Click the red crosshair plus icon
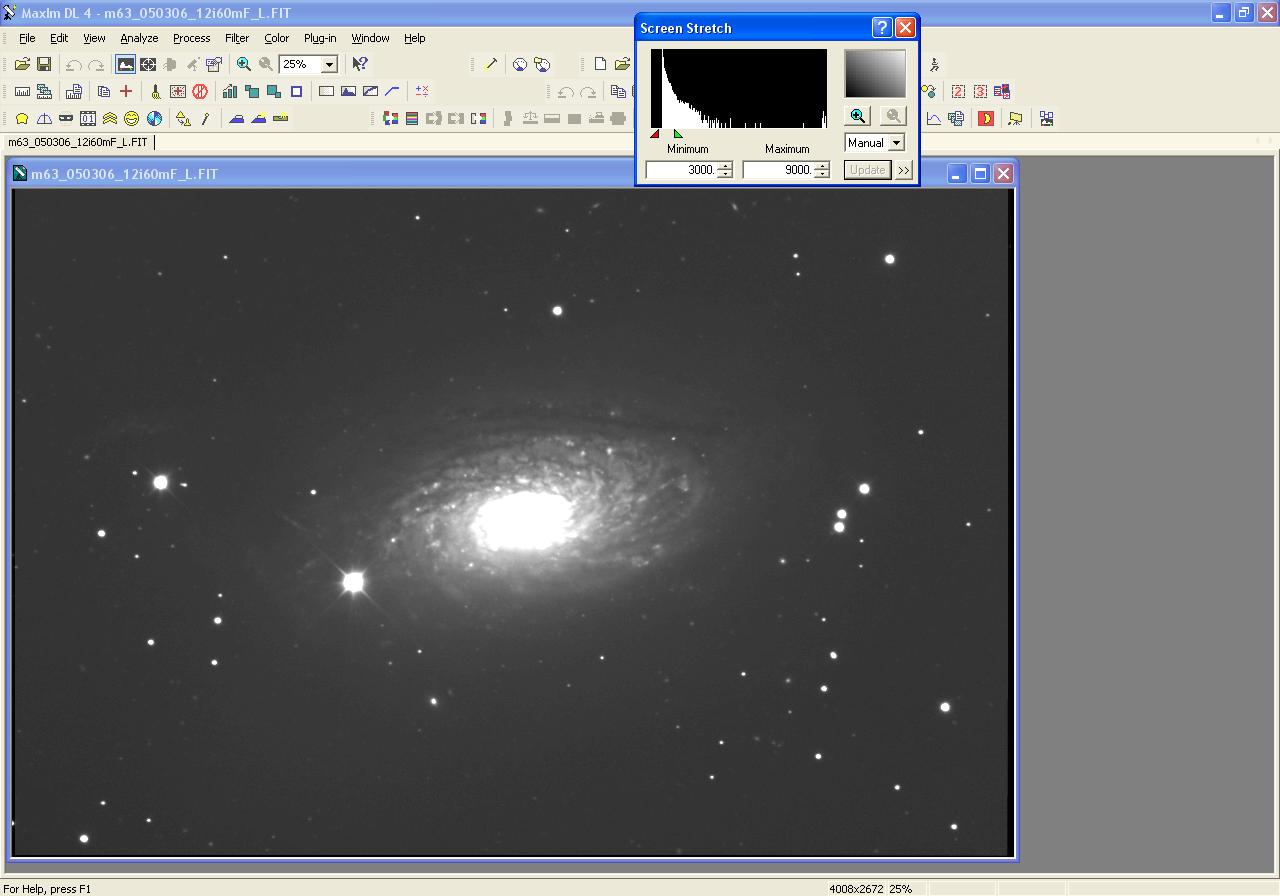 point(126,91)
